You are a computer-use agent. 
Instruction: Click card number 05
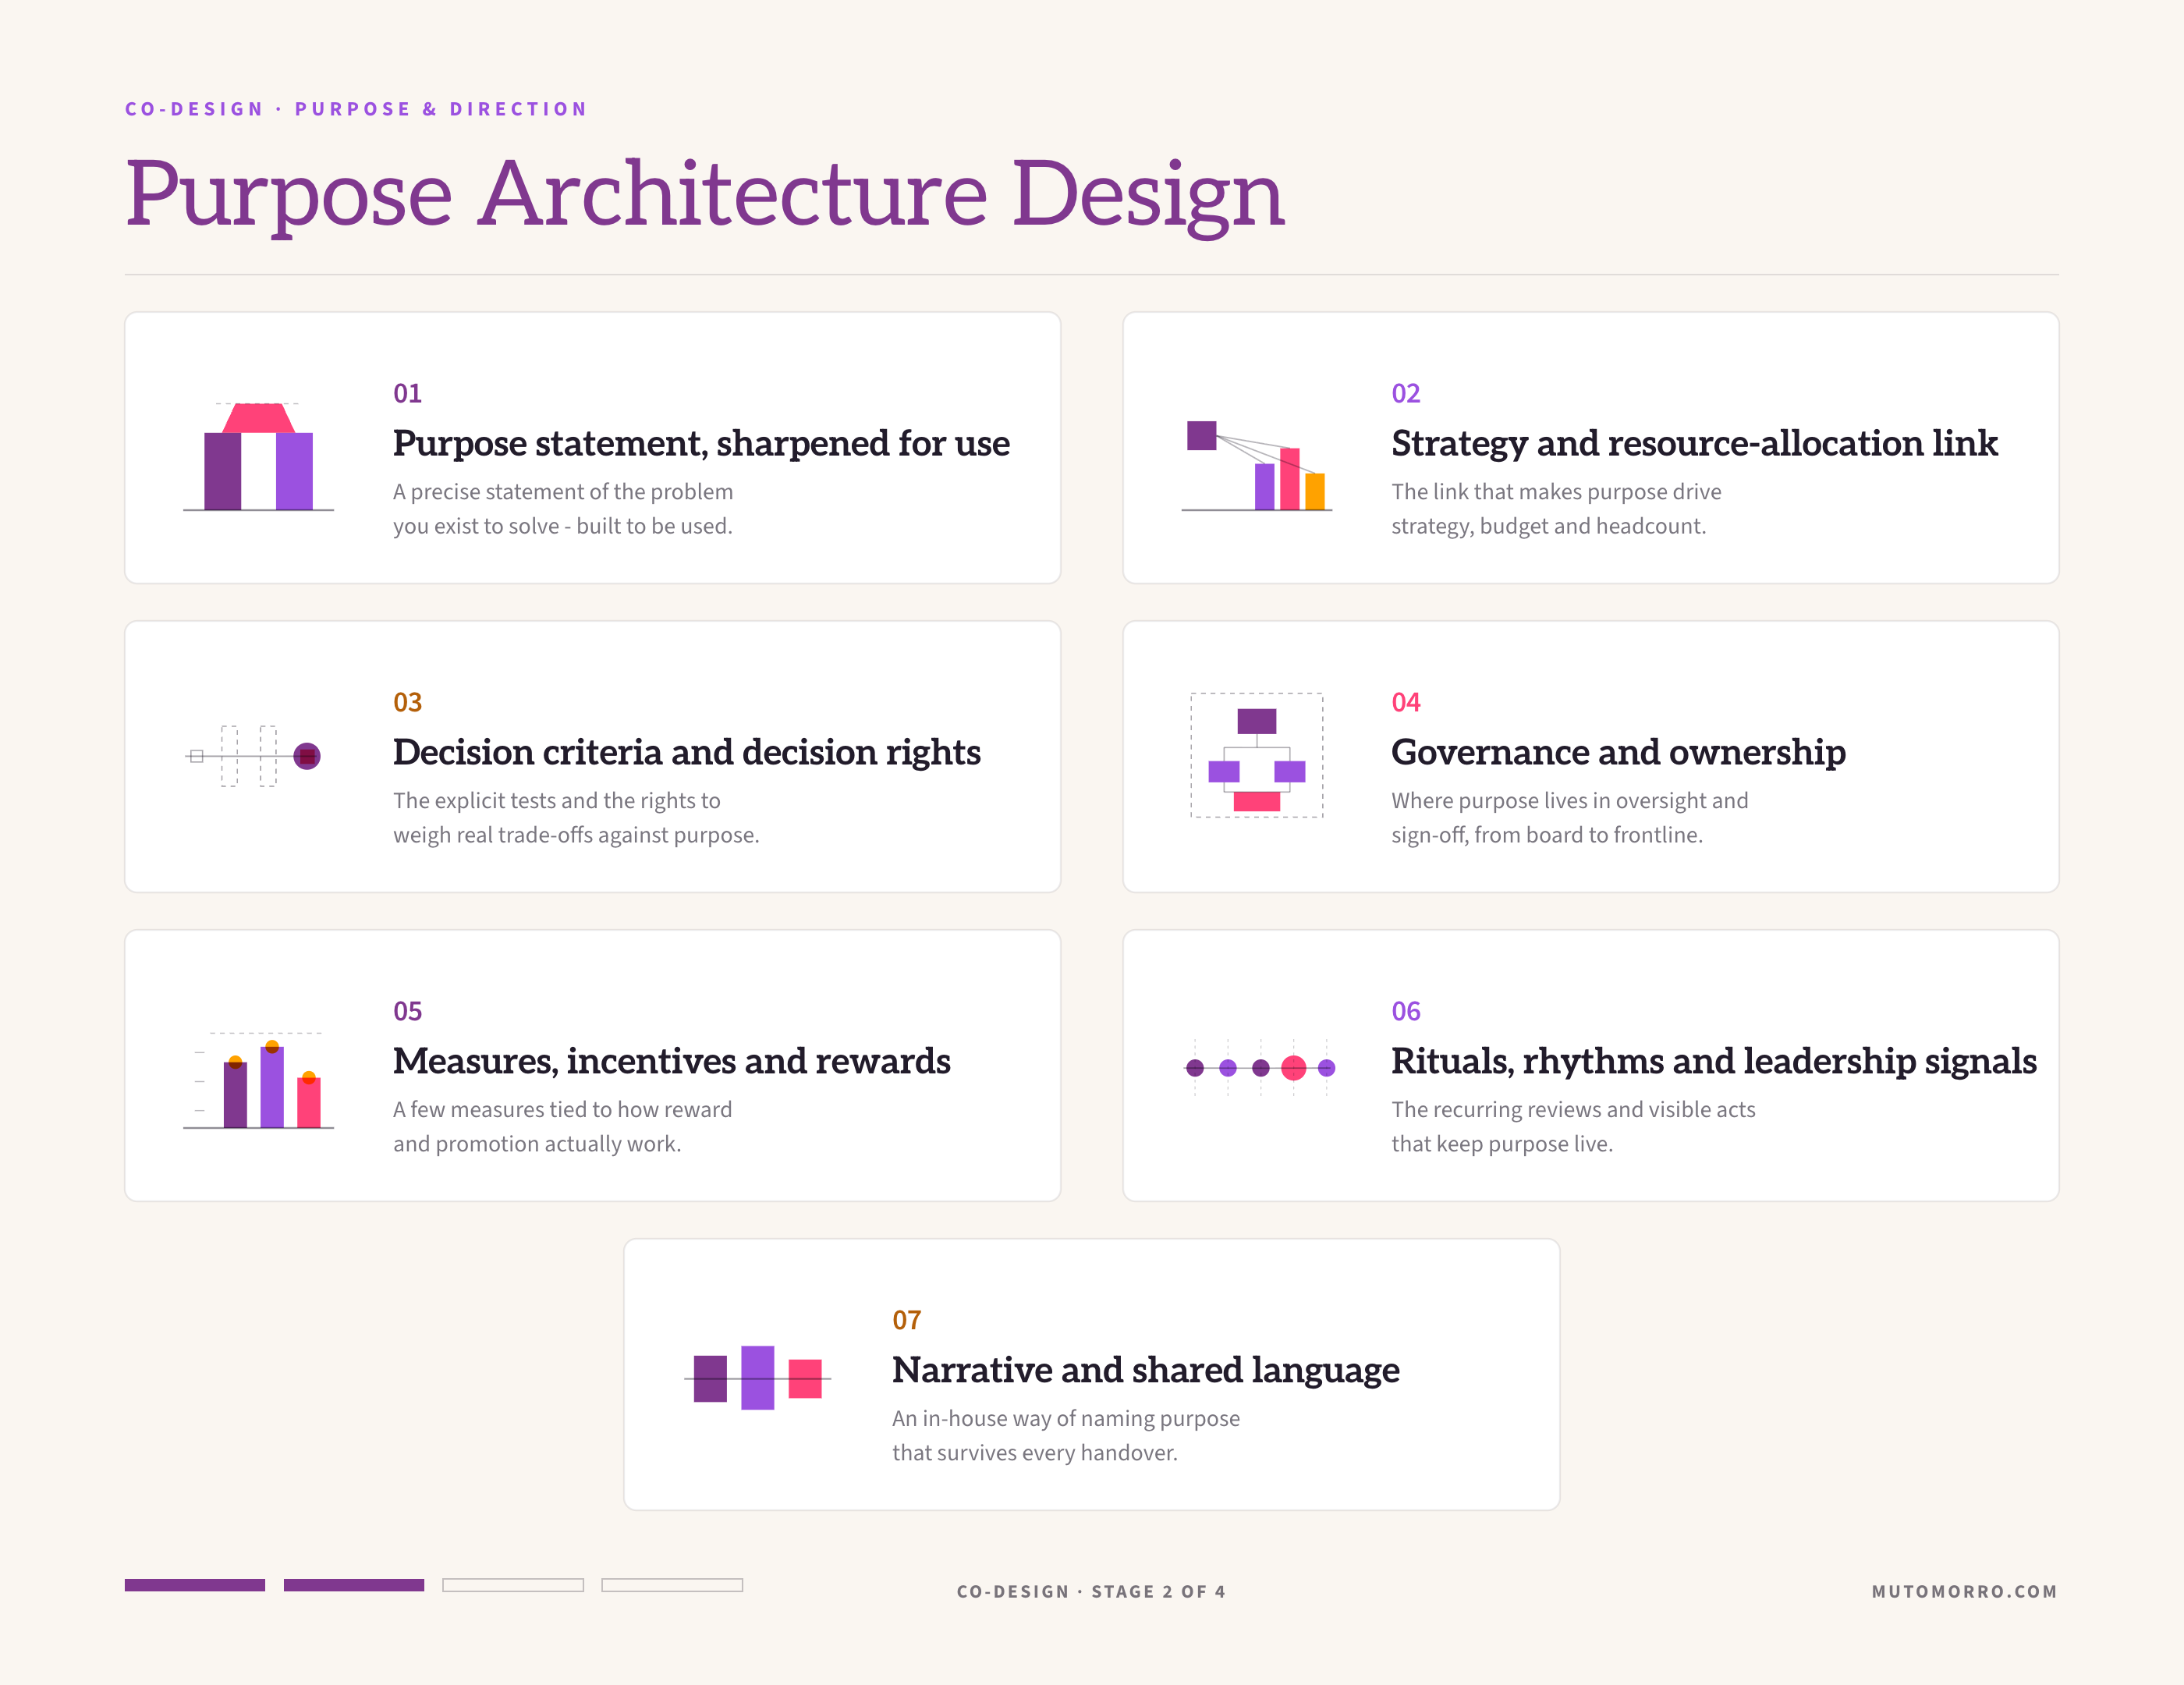407,1011
